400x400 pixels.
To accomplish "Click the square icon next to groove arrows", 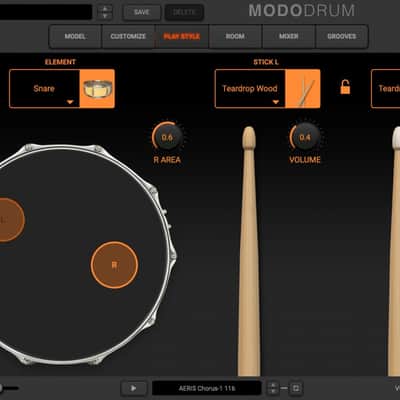I will [295, 388].
